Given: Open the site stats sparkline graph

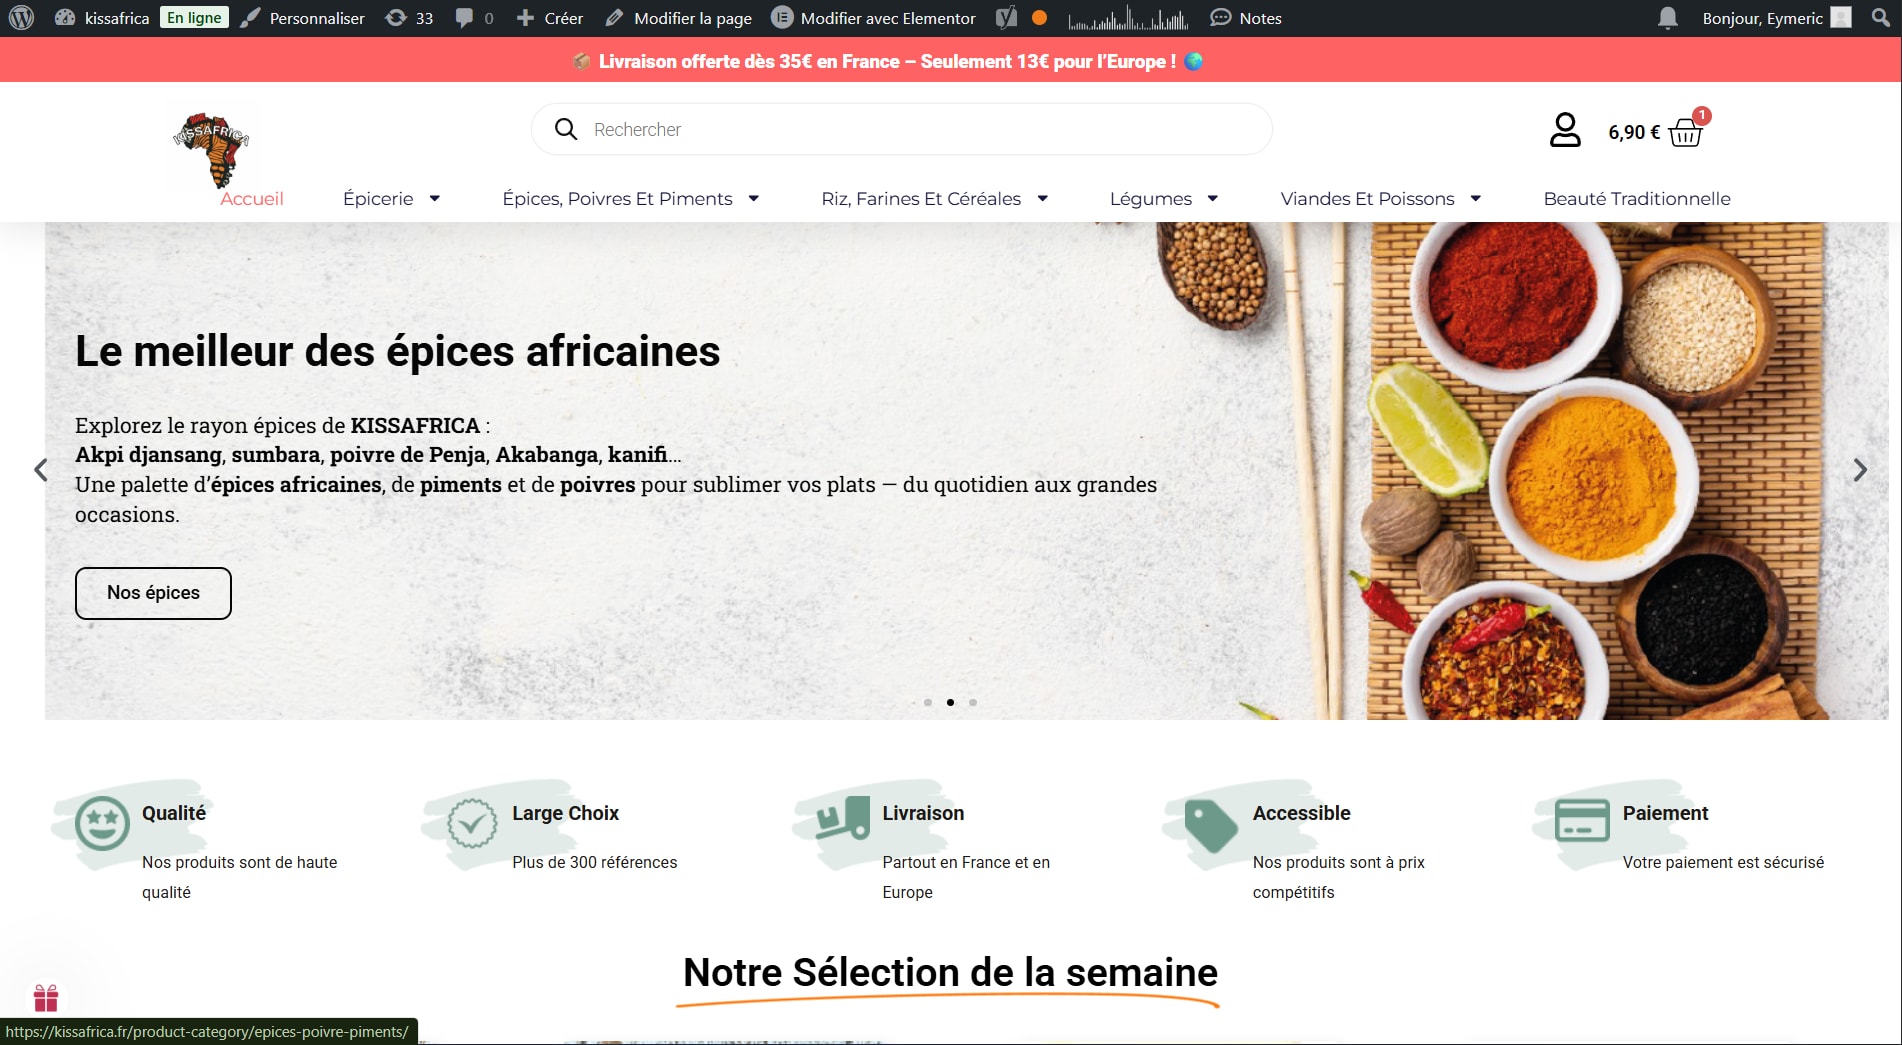Looking at the screenshot, I should click(x=1128, y=18).
